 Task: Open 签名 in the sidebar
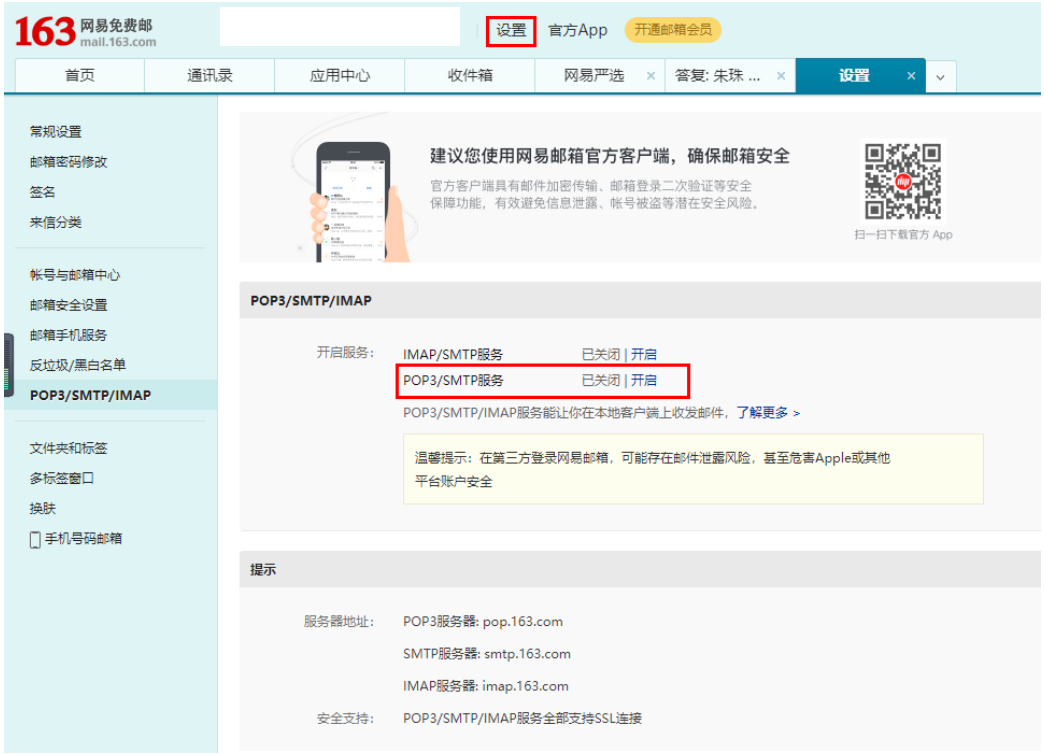(43, 192)
